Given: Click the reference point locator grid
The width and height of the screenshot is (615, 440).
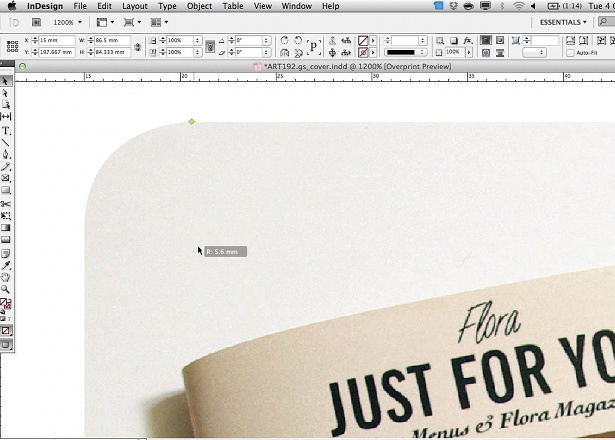Looking at the screenshot, I should 12,46.
